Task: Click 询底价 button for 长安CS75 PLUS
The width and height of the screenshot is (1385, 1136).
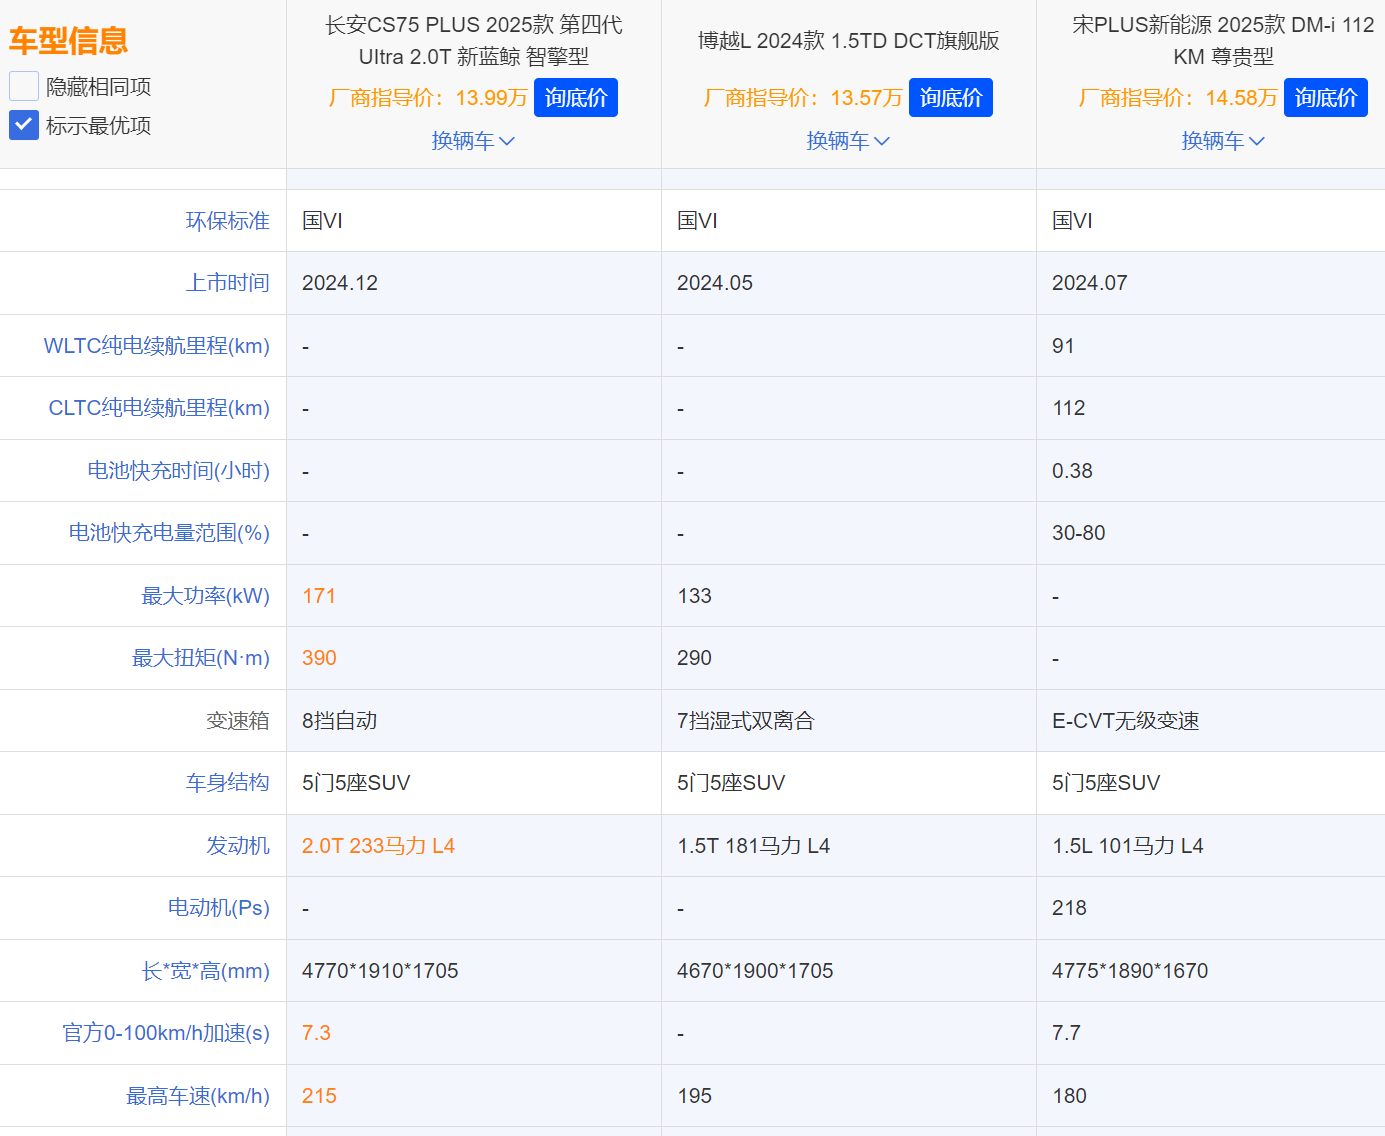Action: 576,98
